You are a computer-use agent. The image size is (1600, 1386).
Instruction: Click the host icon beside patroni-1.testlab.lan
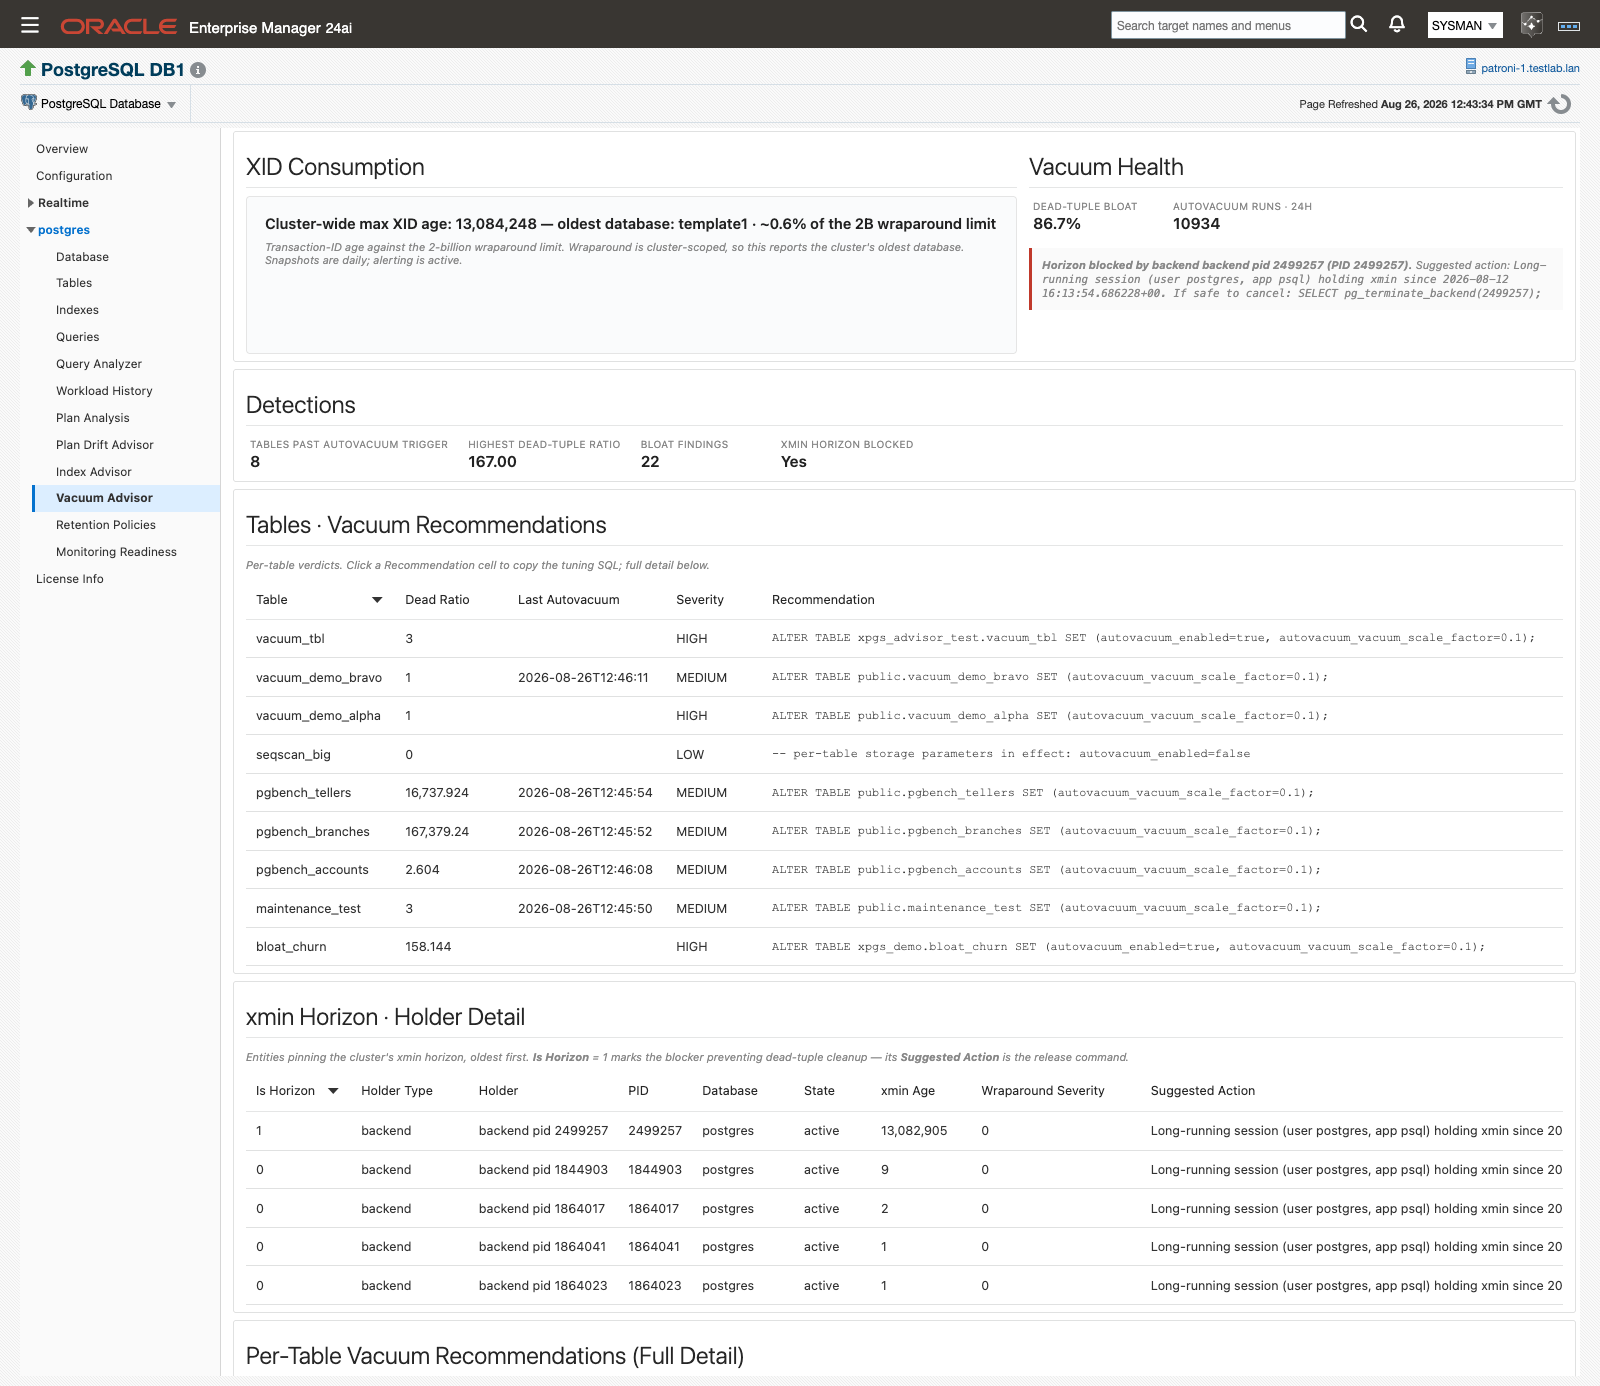click(x=1470, y=67)
